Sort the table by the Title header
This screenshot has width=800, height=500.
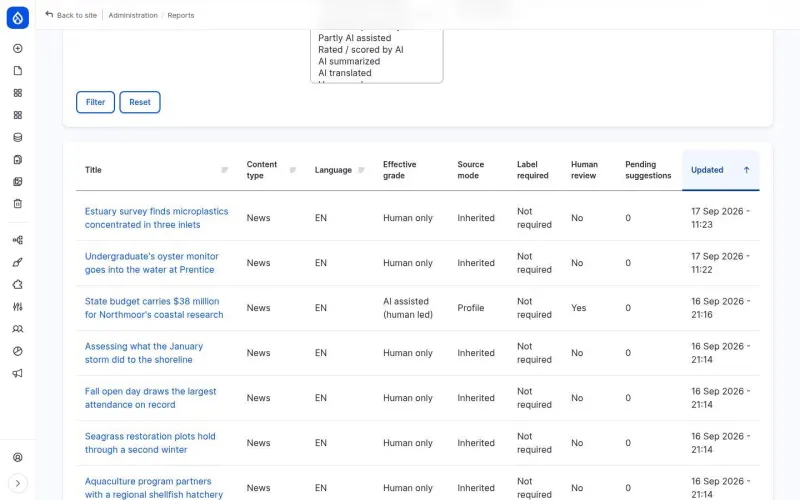pyautogui.click(x=93, y=170)
